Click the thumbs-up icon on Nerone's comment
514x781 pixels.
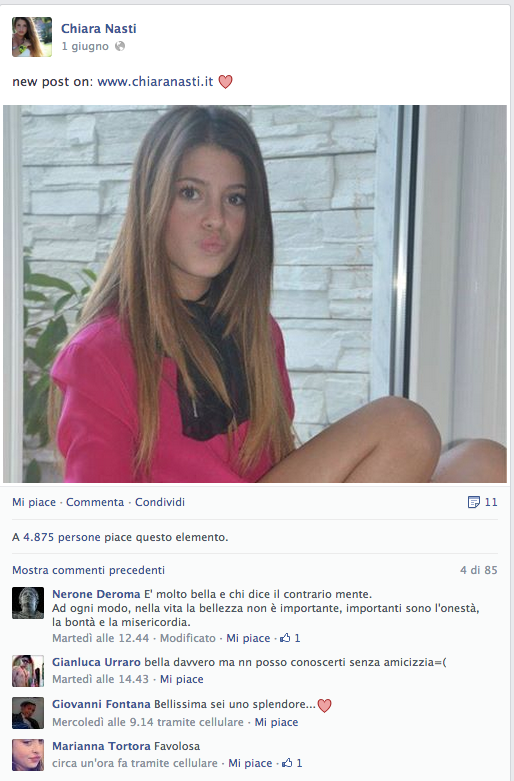pyautogui.click(x=285, y=638)
